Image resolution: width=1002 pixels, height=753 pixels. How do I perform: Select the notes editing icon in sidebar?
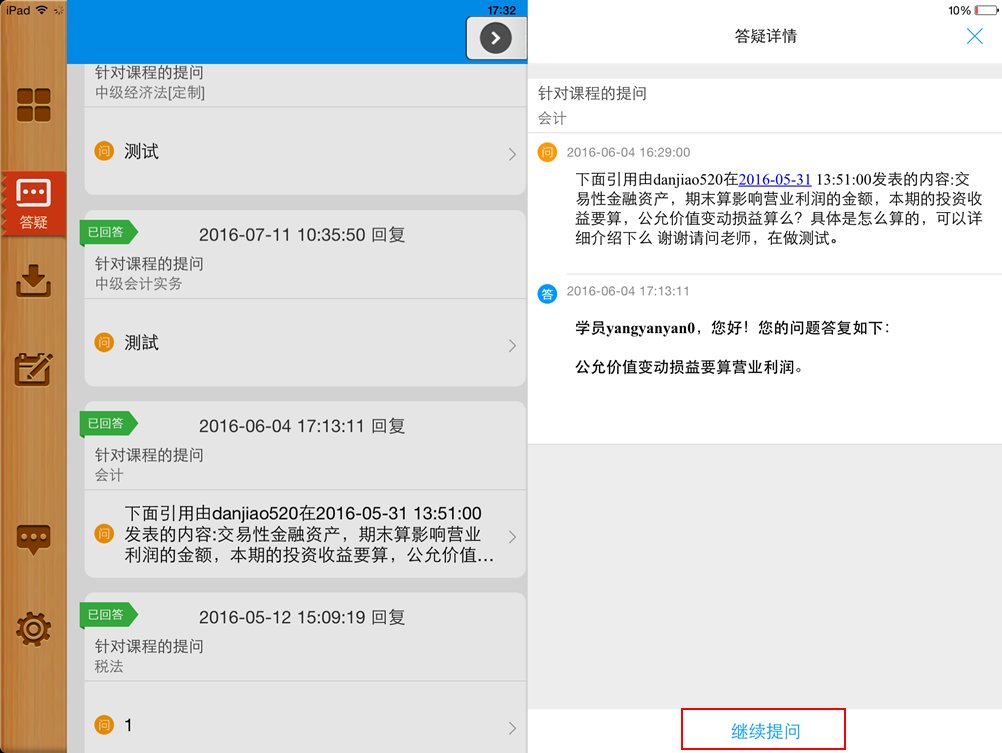pos(34,368)
